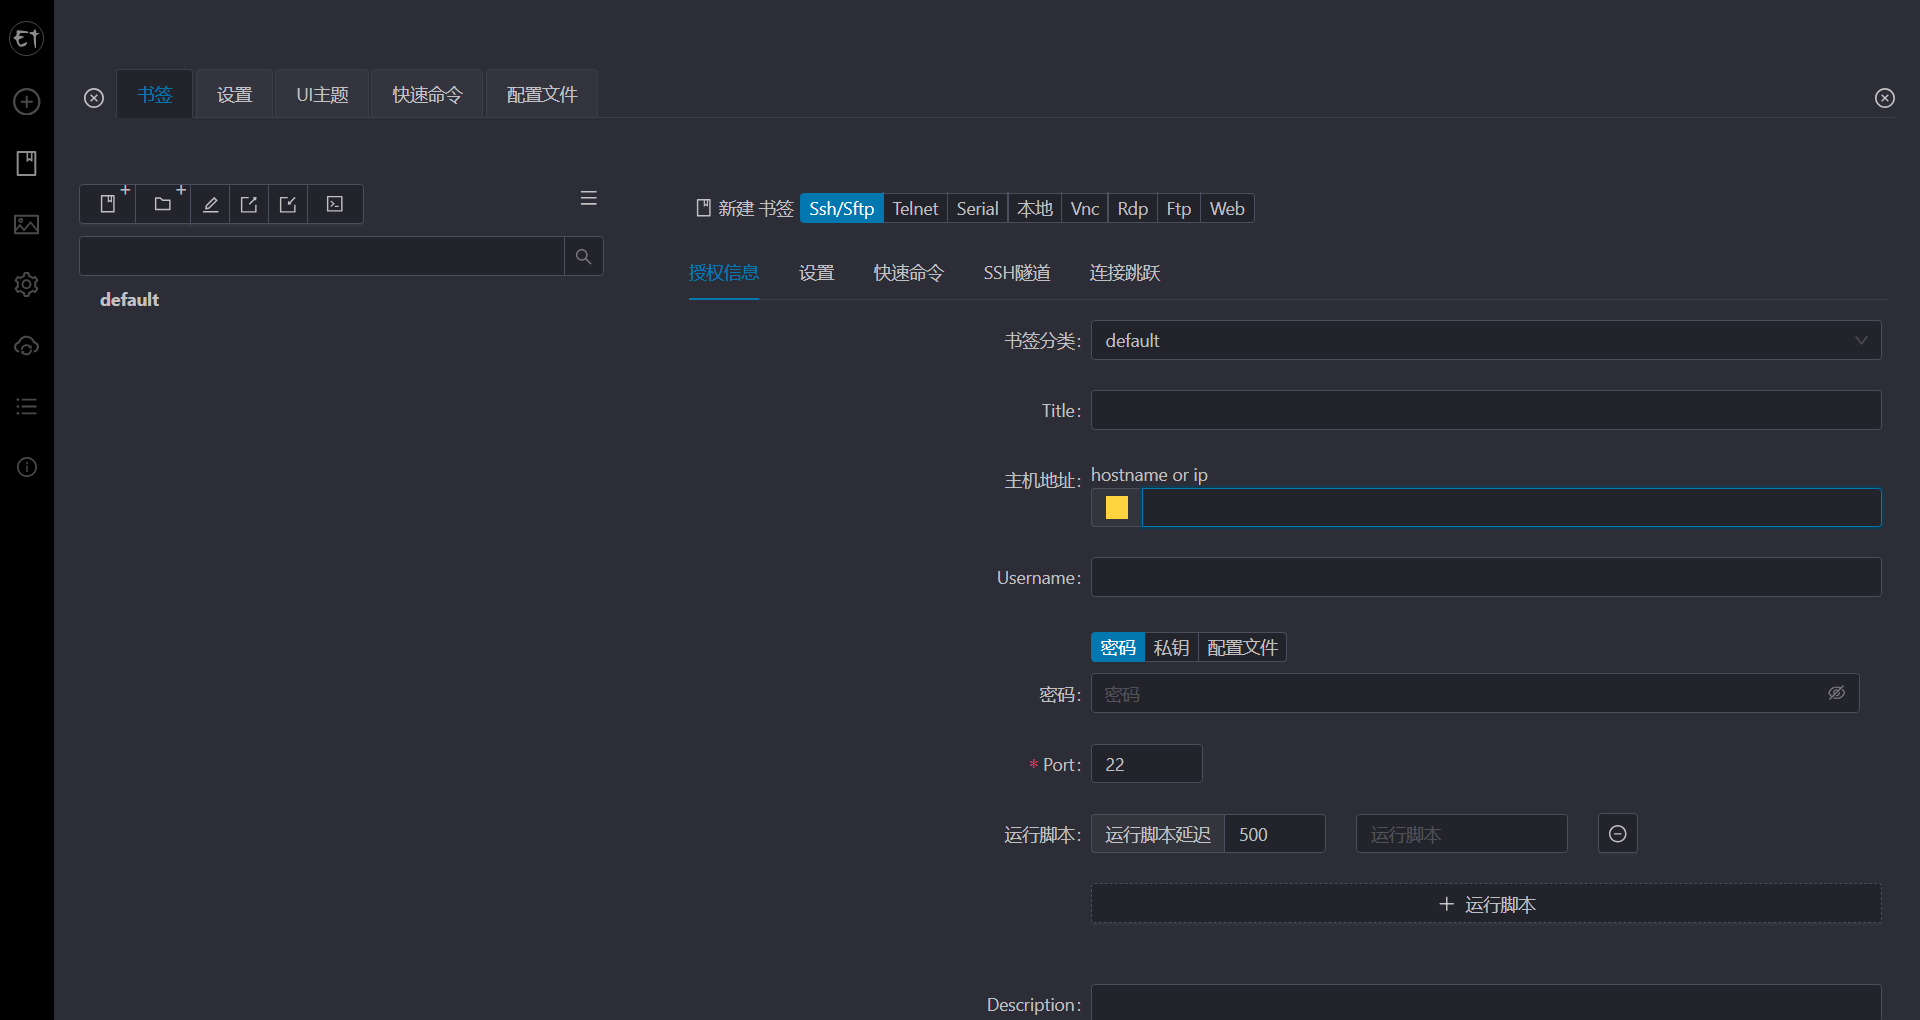Viewport: 1920px width, 1020px height.
Task: Open bookmarks icon in left sidebar
Action: [x=27, y=163]
